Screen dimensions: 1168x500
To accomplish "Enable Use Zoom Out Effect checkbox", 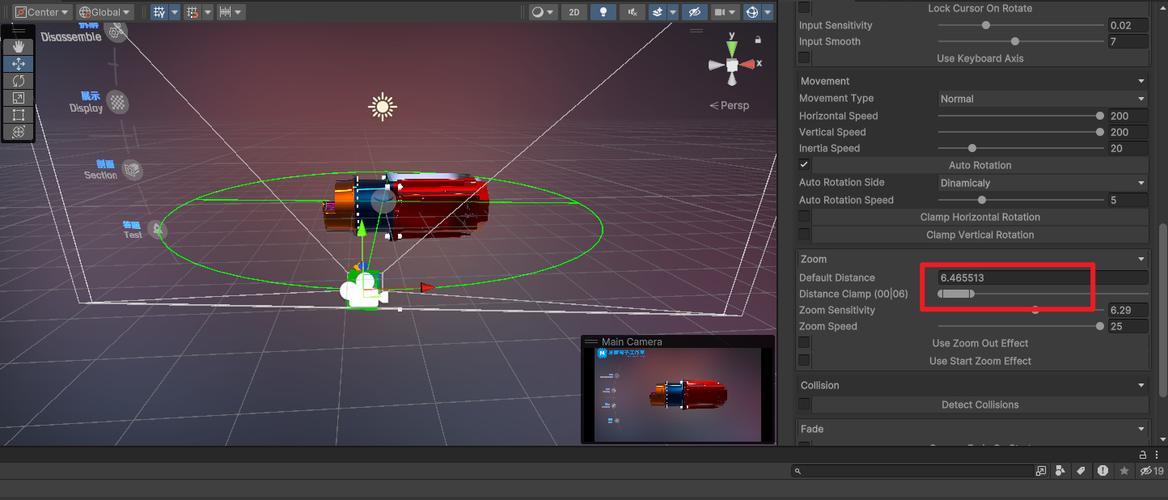I will coord(804,343).
